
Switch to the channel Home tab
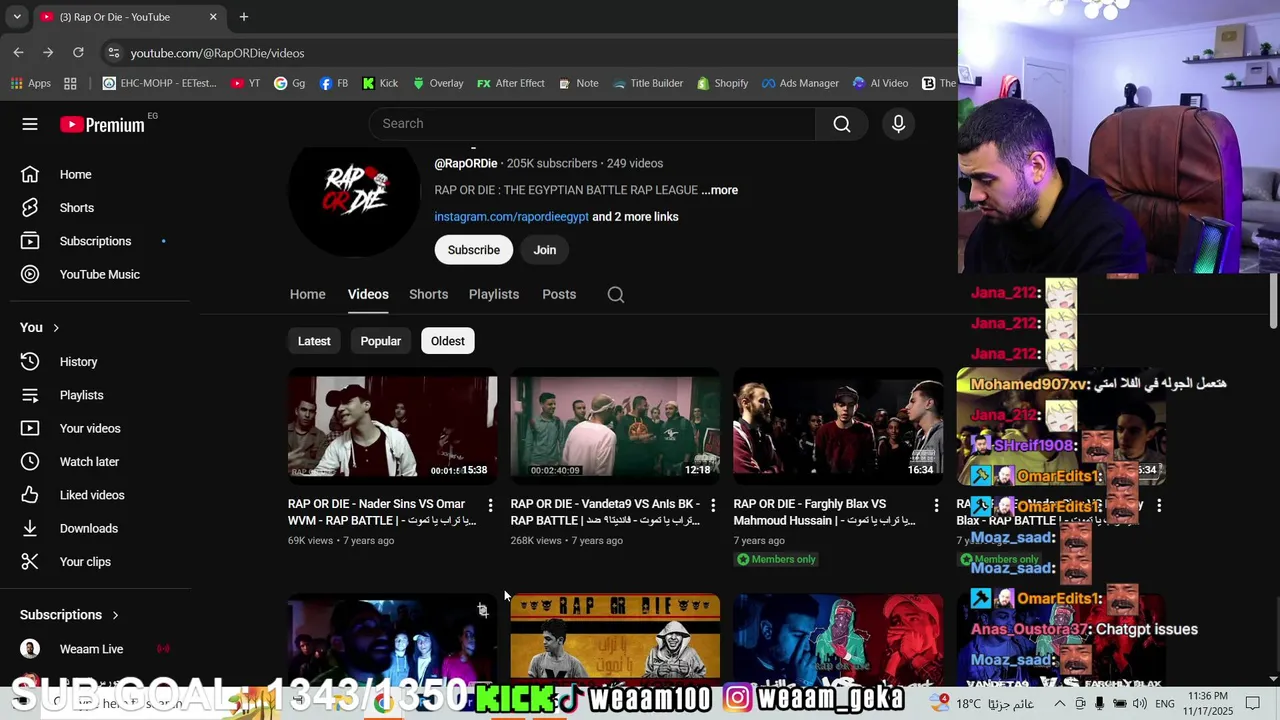pyautogui.click(x=308, y=294)
